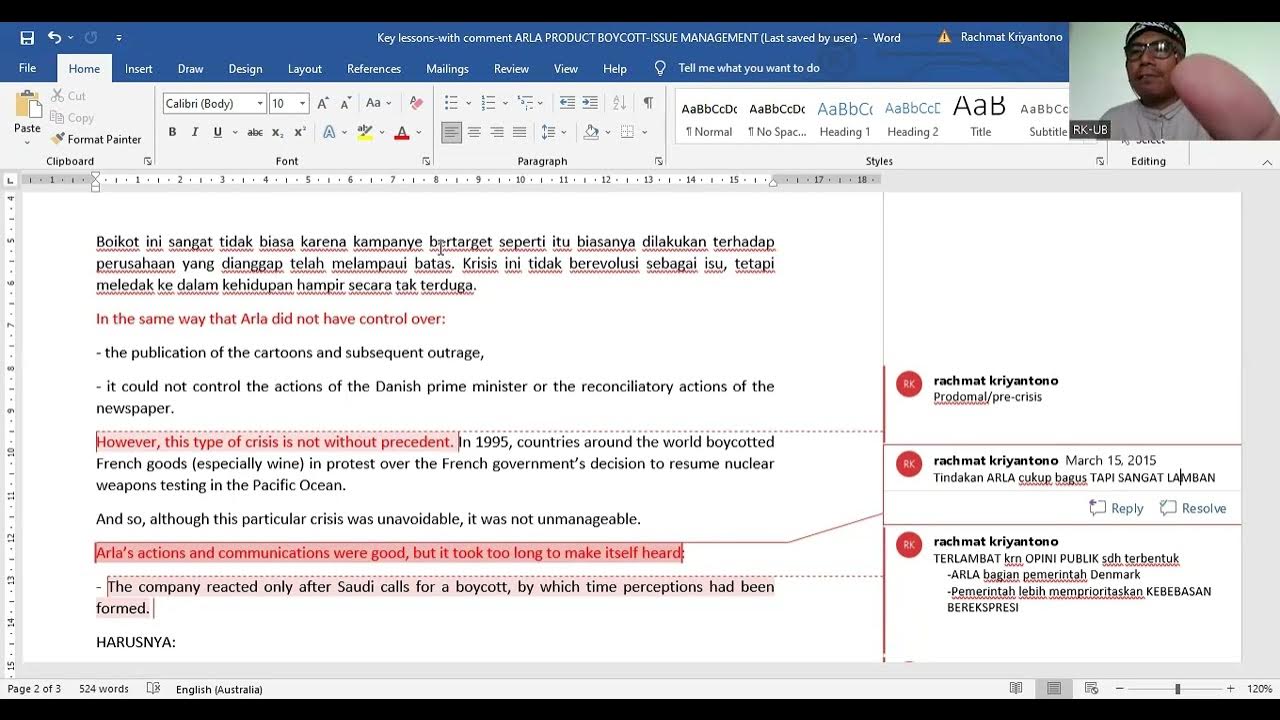Reply to the ARLA cukup bagus comment
Image resolution: width=1280 pixels, height=720 pixels.
(x=1116, y=508)
